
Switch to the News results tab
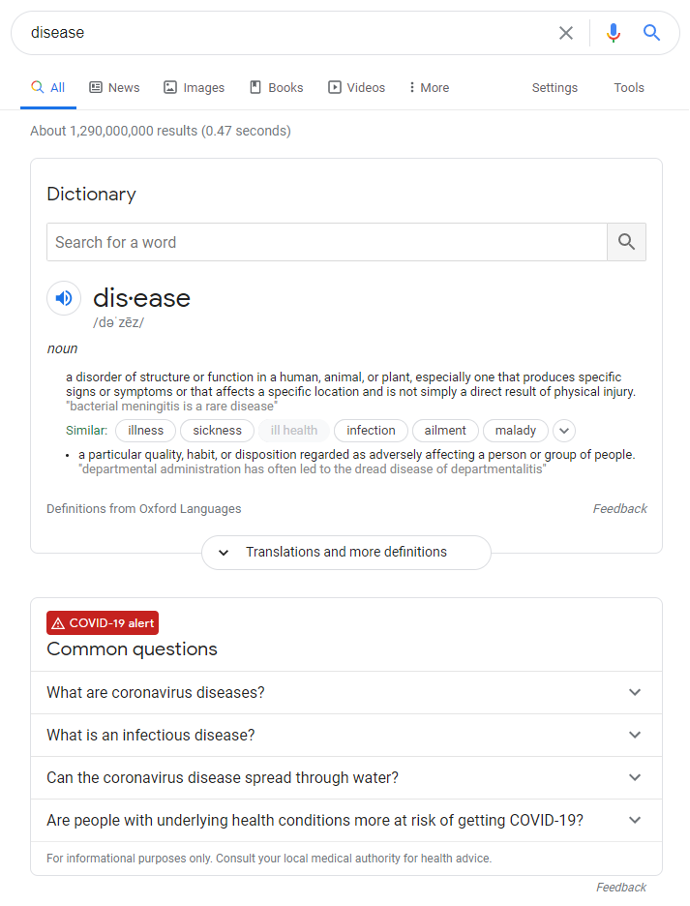point(114,87)
